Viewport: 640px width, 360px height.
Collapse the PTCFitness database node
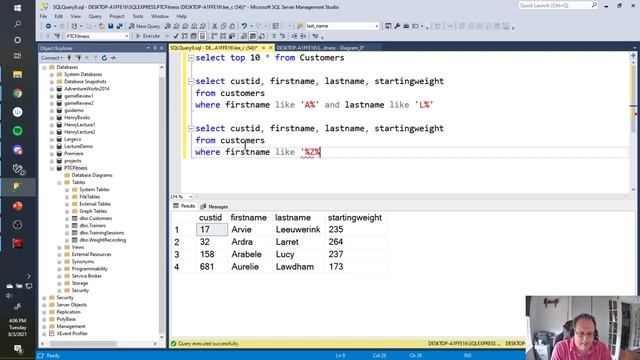(52, 168)
